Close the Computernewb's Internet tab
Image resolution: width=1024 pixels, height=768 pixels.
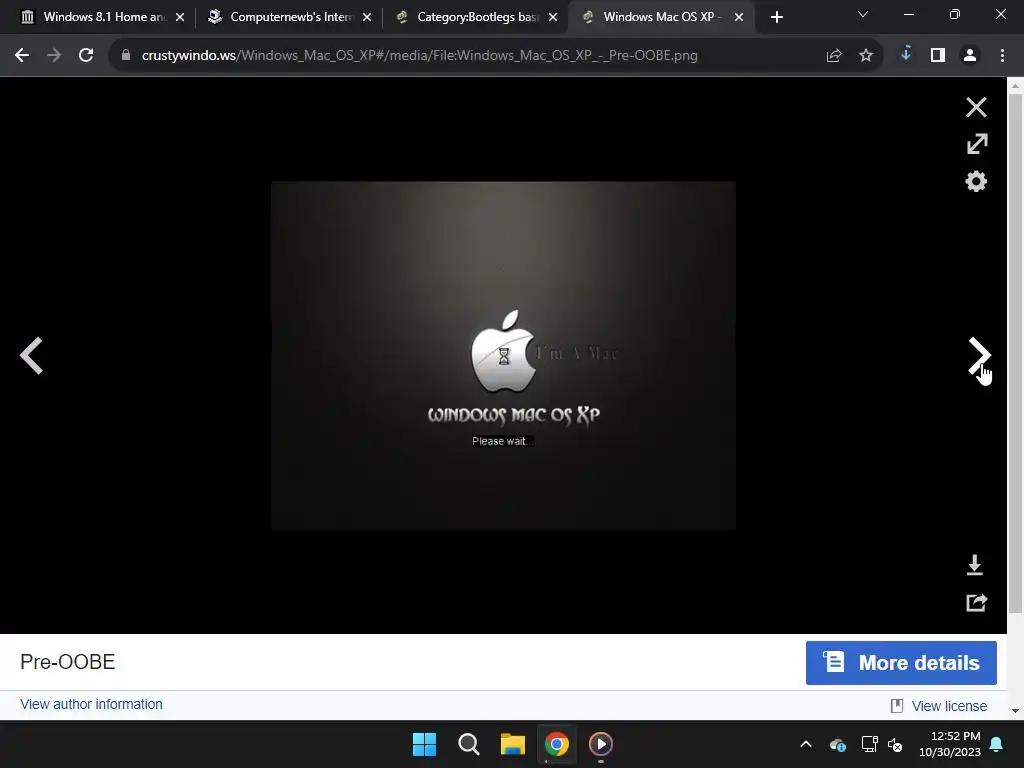[366, 18]
